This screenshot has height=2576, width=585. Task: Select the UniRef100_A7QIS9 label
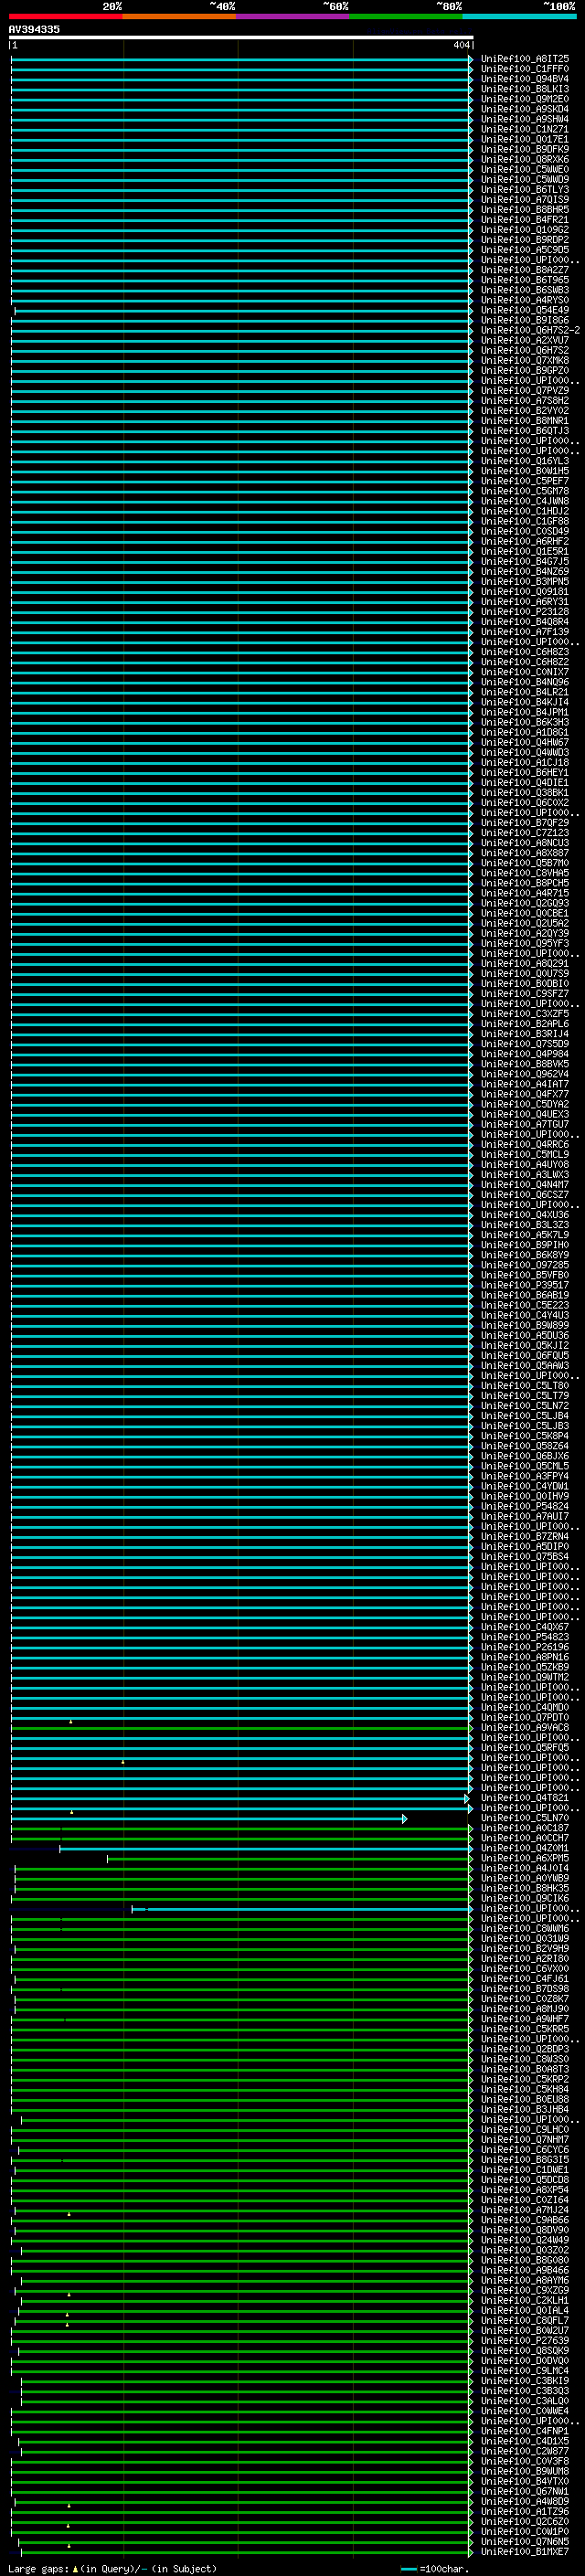(525, 199)
